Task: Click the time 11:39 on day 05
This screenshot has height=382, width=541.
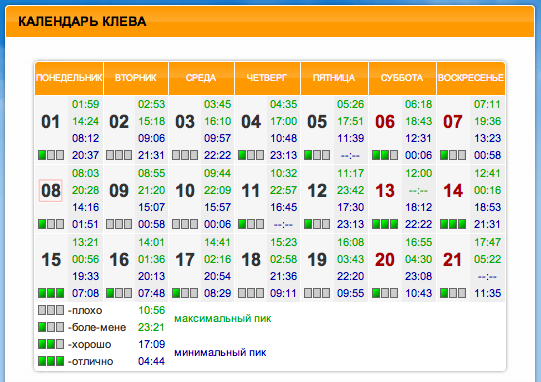Action: point(351,138)
